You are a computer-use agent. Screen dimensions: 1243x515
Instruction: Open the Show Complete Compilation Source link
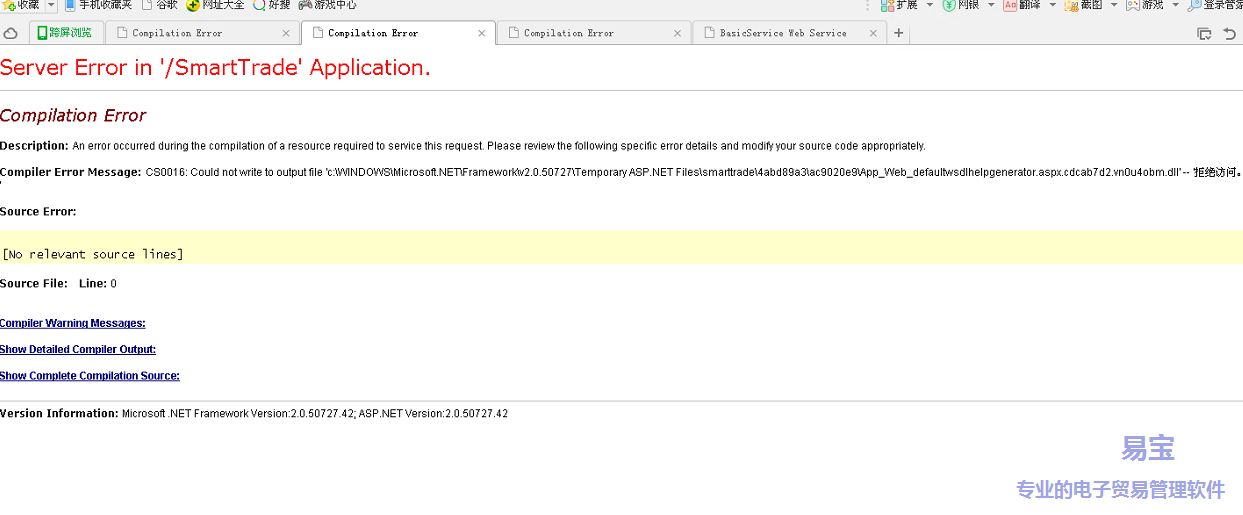(x=90, y=376)
